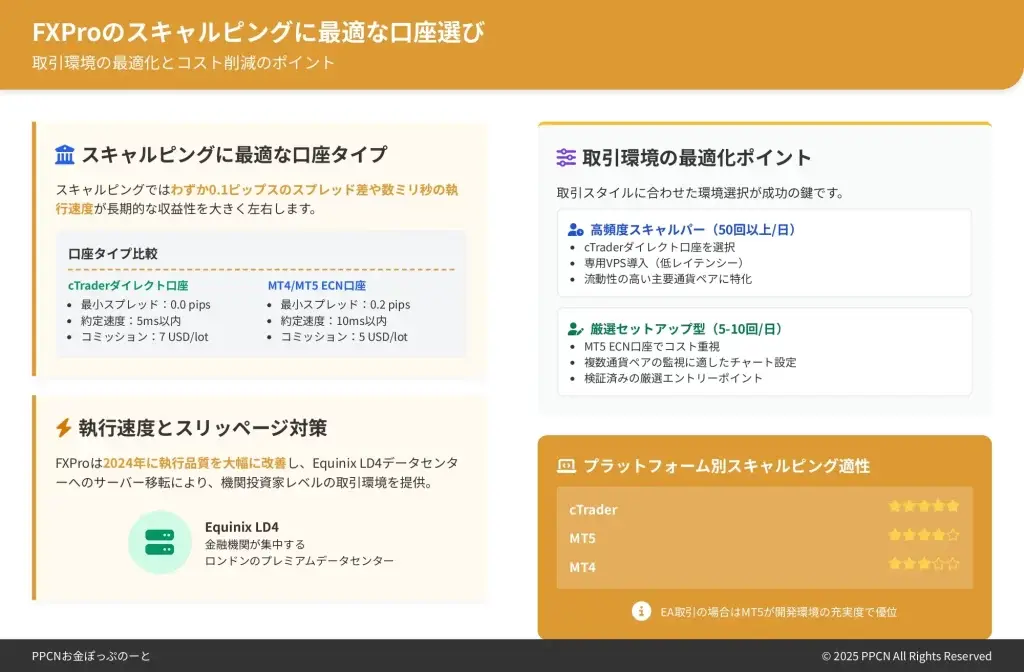The width and height of the screenshot is (1024, 672).
Task: Click the © 2025 PPCN All Rights Reserved text
Action: point(906,656)
